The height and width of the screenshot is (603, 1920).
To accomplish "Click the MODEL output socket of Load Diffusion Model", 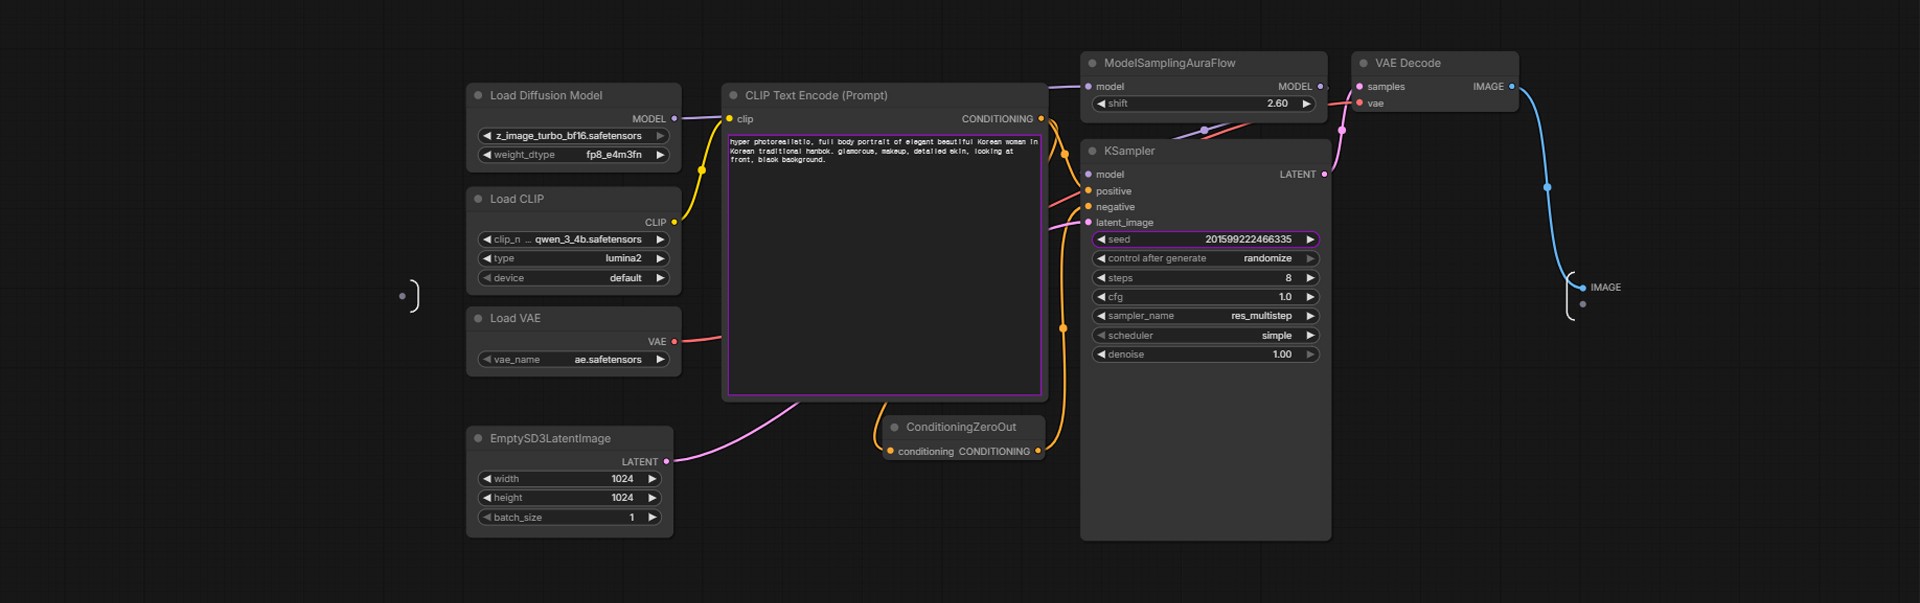I will [x=674, y=119].
